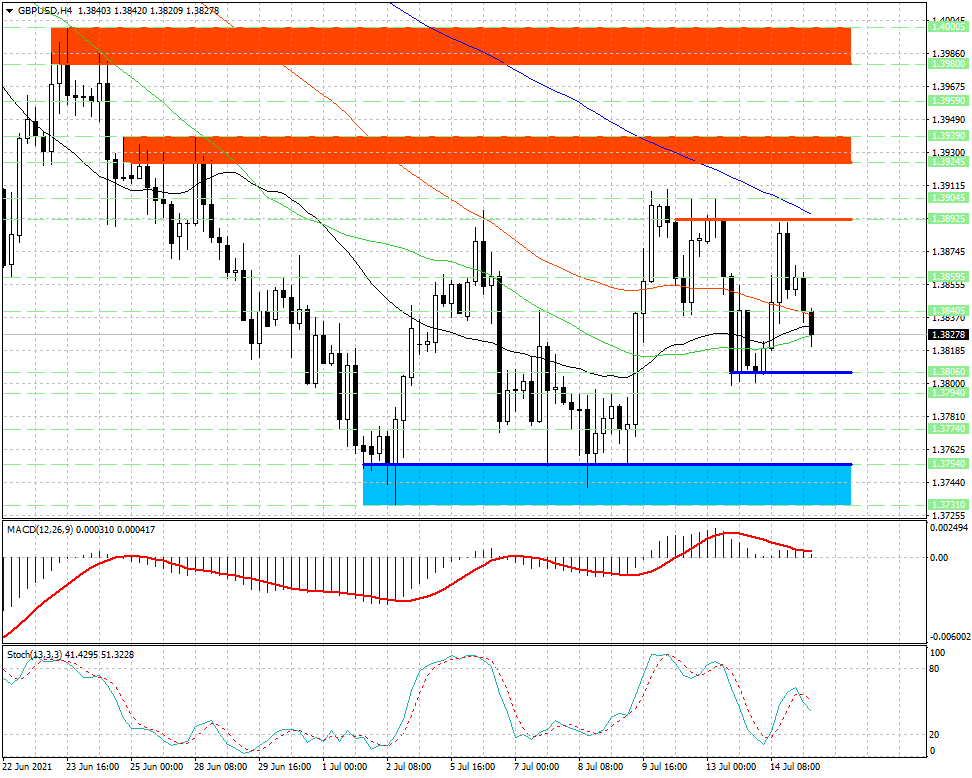
Task: Click the 28 Jun 08:00 time label
Action: pos(221,767)
